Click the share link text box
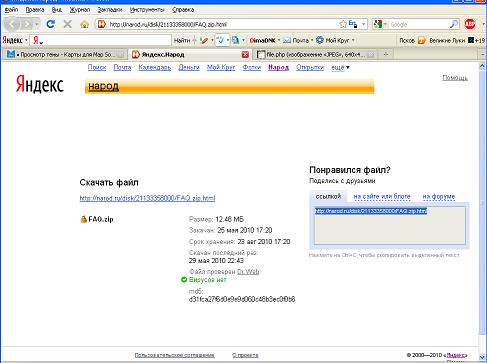The height and width of the screenshot is (363, 487). (389, 226)
